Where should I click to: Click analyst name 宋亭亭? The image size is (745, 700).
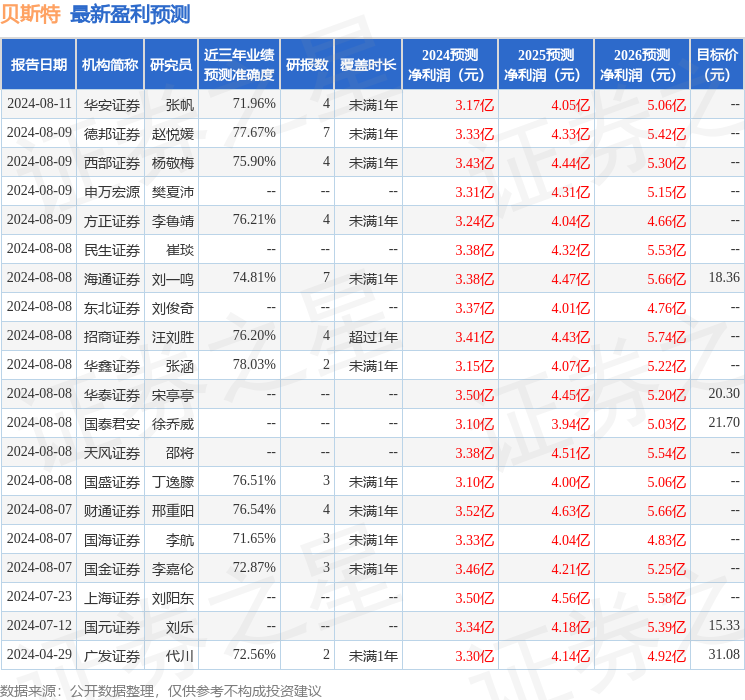(x=172, y=395)
